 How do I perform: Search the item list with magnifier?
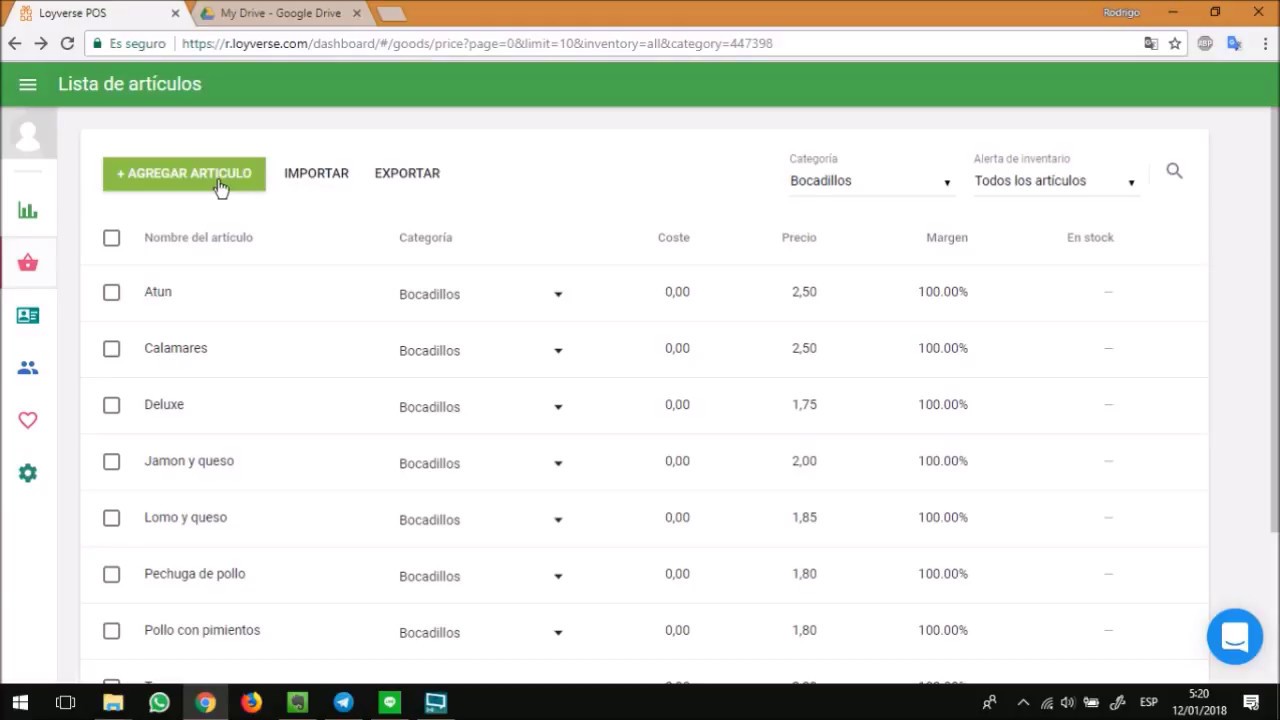[x=1174, y=171]
